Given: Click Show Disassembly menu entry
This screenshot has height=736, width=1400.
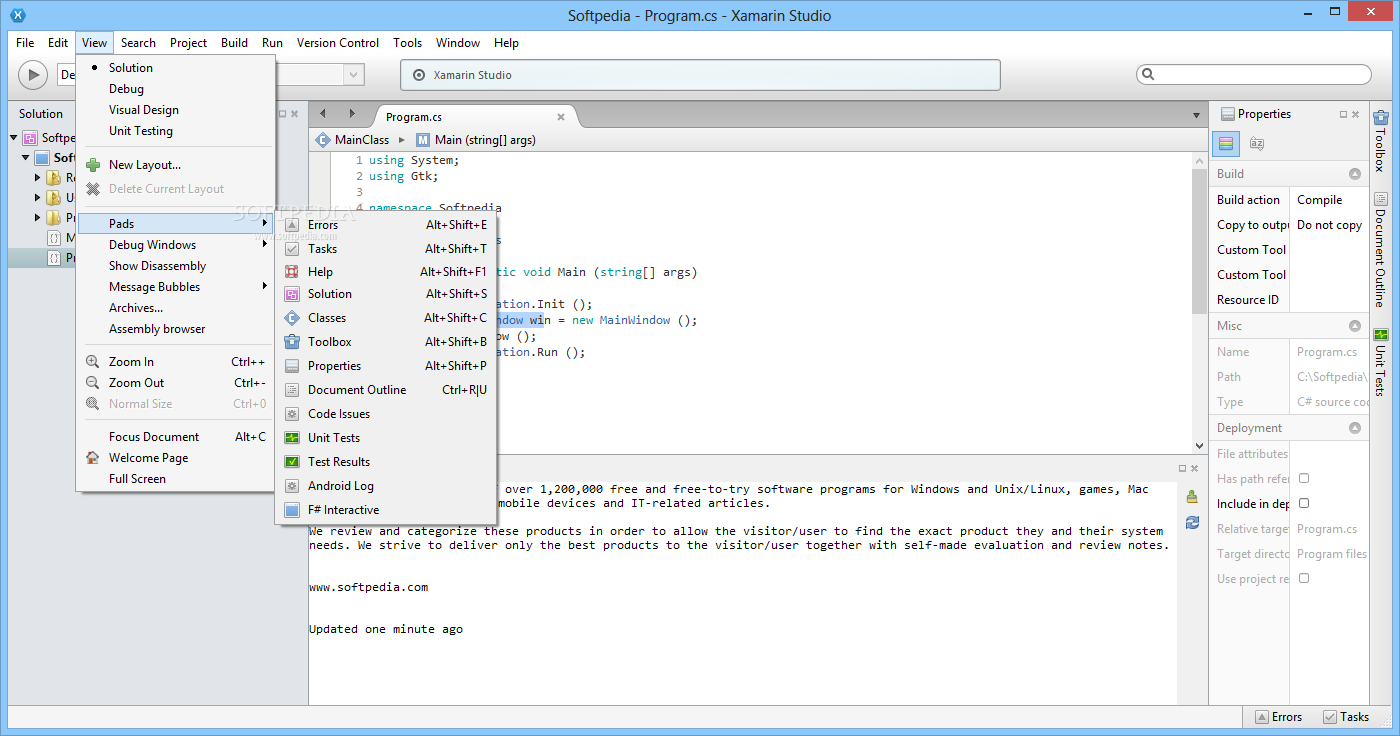Looking at the screenshot, I should [176, 266].
